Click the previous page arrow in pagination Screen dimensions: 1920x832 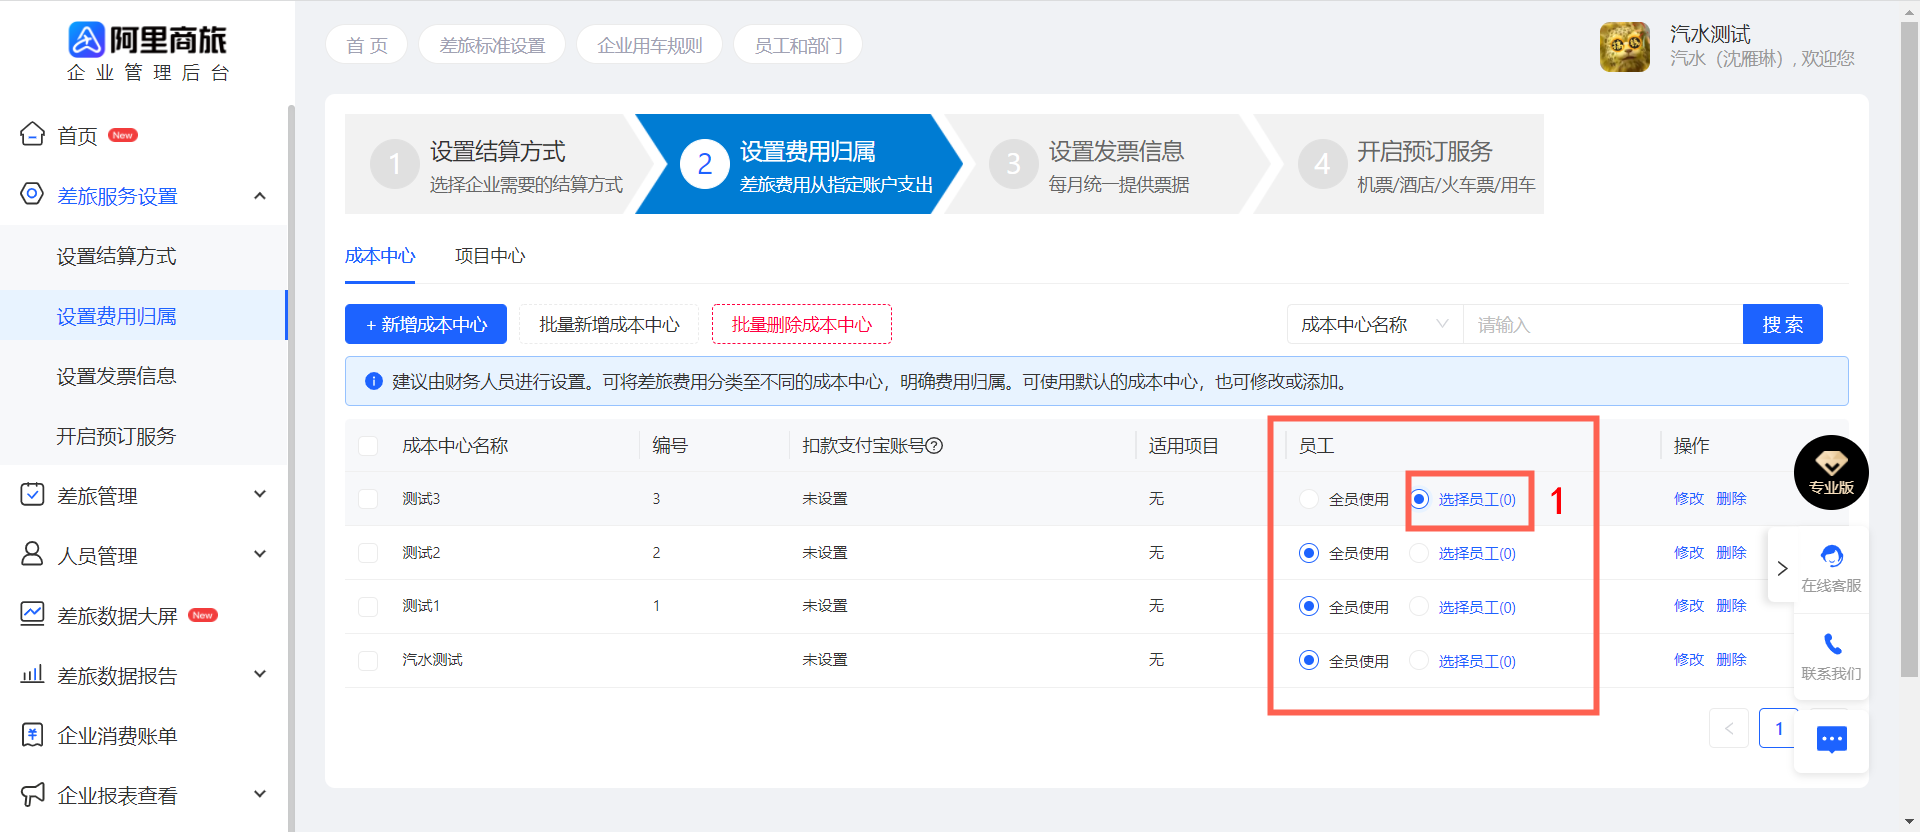pyautogui.click(x=1729, y=728)
